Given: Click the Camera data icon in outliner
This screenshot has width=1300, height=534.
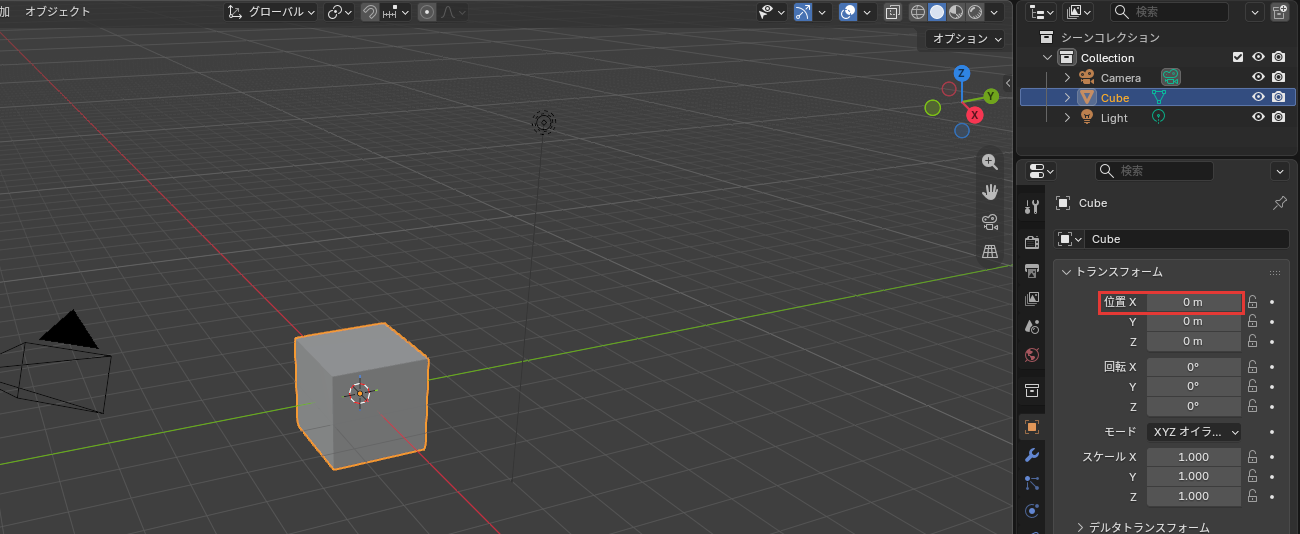Looking at the screenshot, I should [1171, 77].
